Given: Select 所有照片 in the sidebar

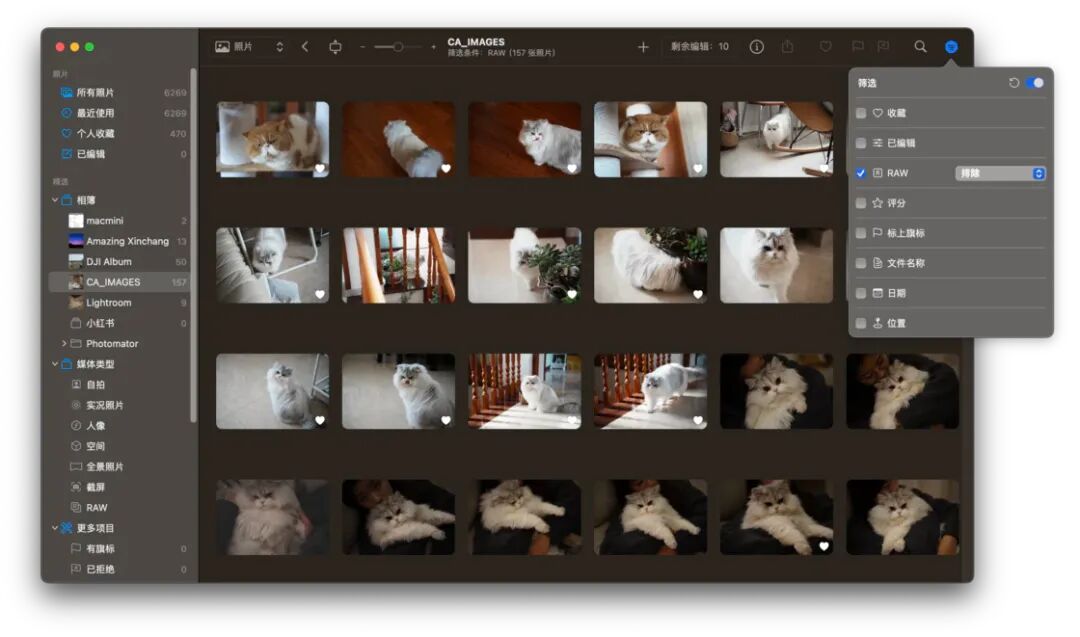Looking at the screenshot, I should 119,93.
